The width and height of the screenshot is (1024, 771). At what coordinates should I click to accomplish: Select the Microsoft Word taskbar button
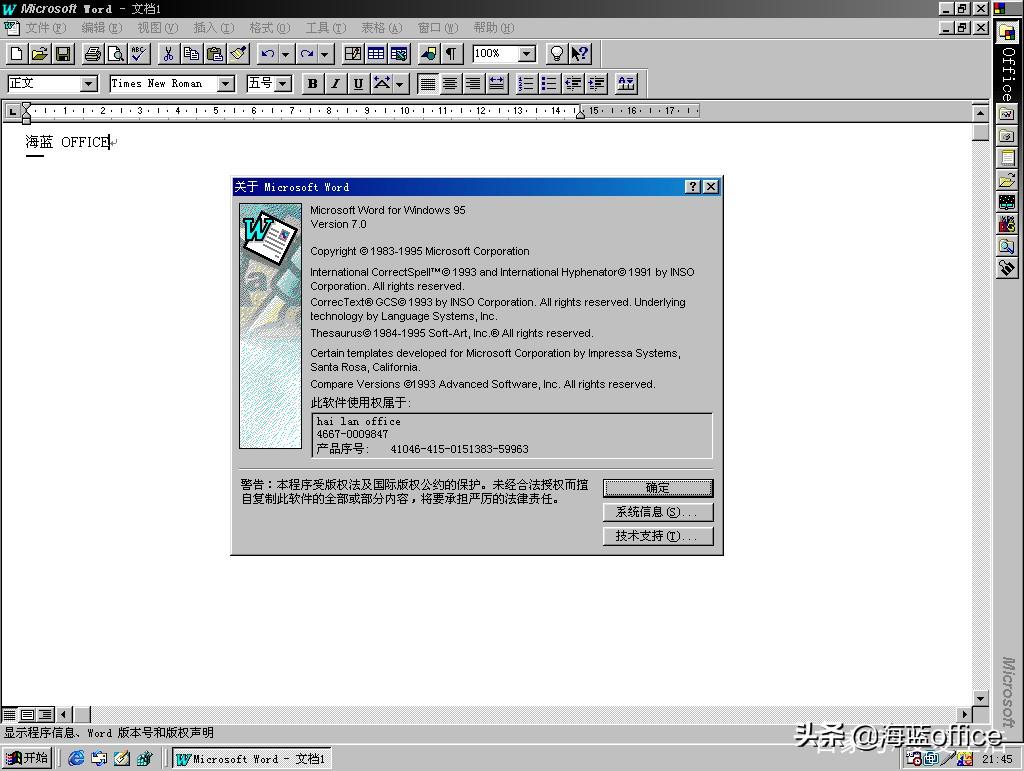point(251,759)
